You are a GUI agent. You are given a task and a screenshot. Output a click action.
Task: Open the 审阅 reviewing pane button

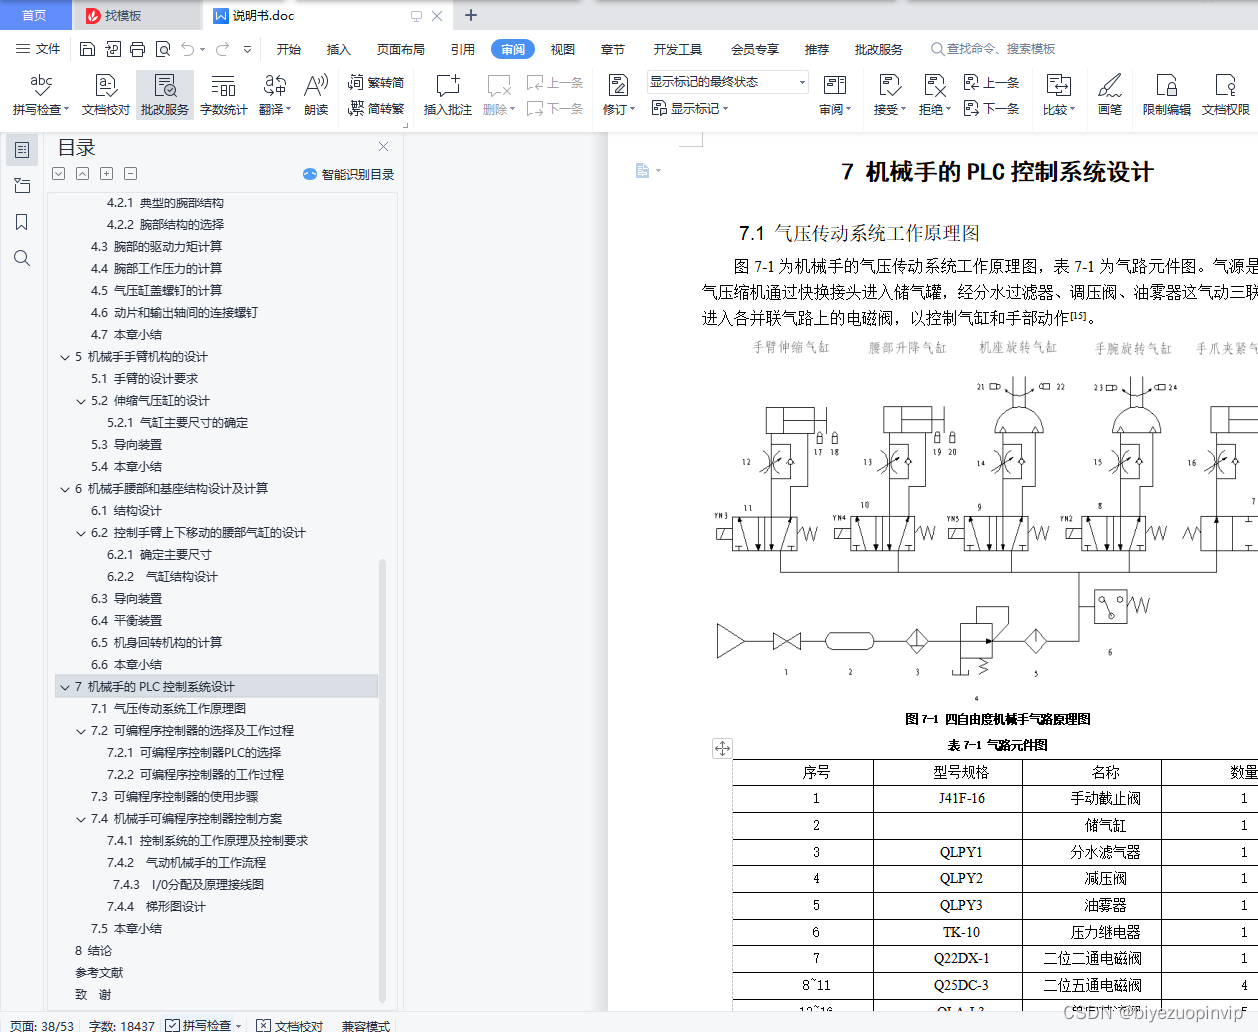coord(834,95)
